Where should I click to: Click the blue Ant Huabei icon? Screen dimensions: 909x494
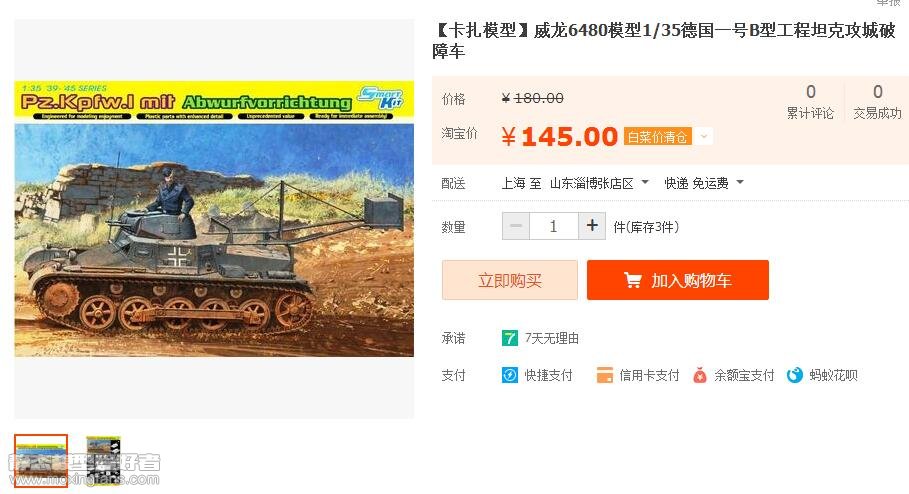pyautogui.click(x=795, y=375)
